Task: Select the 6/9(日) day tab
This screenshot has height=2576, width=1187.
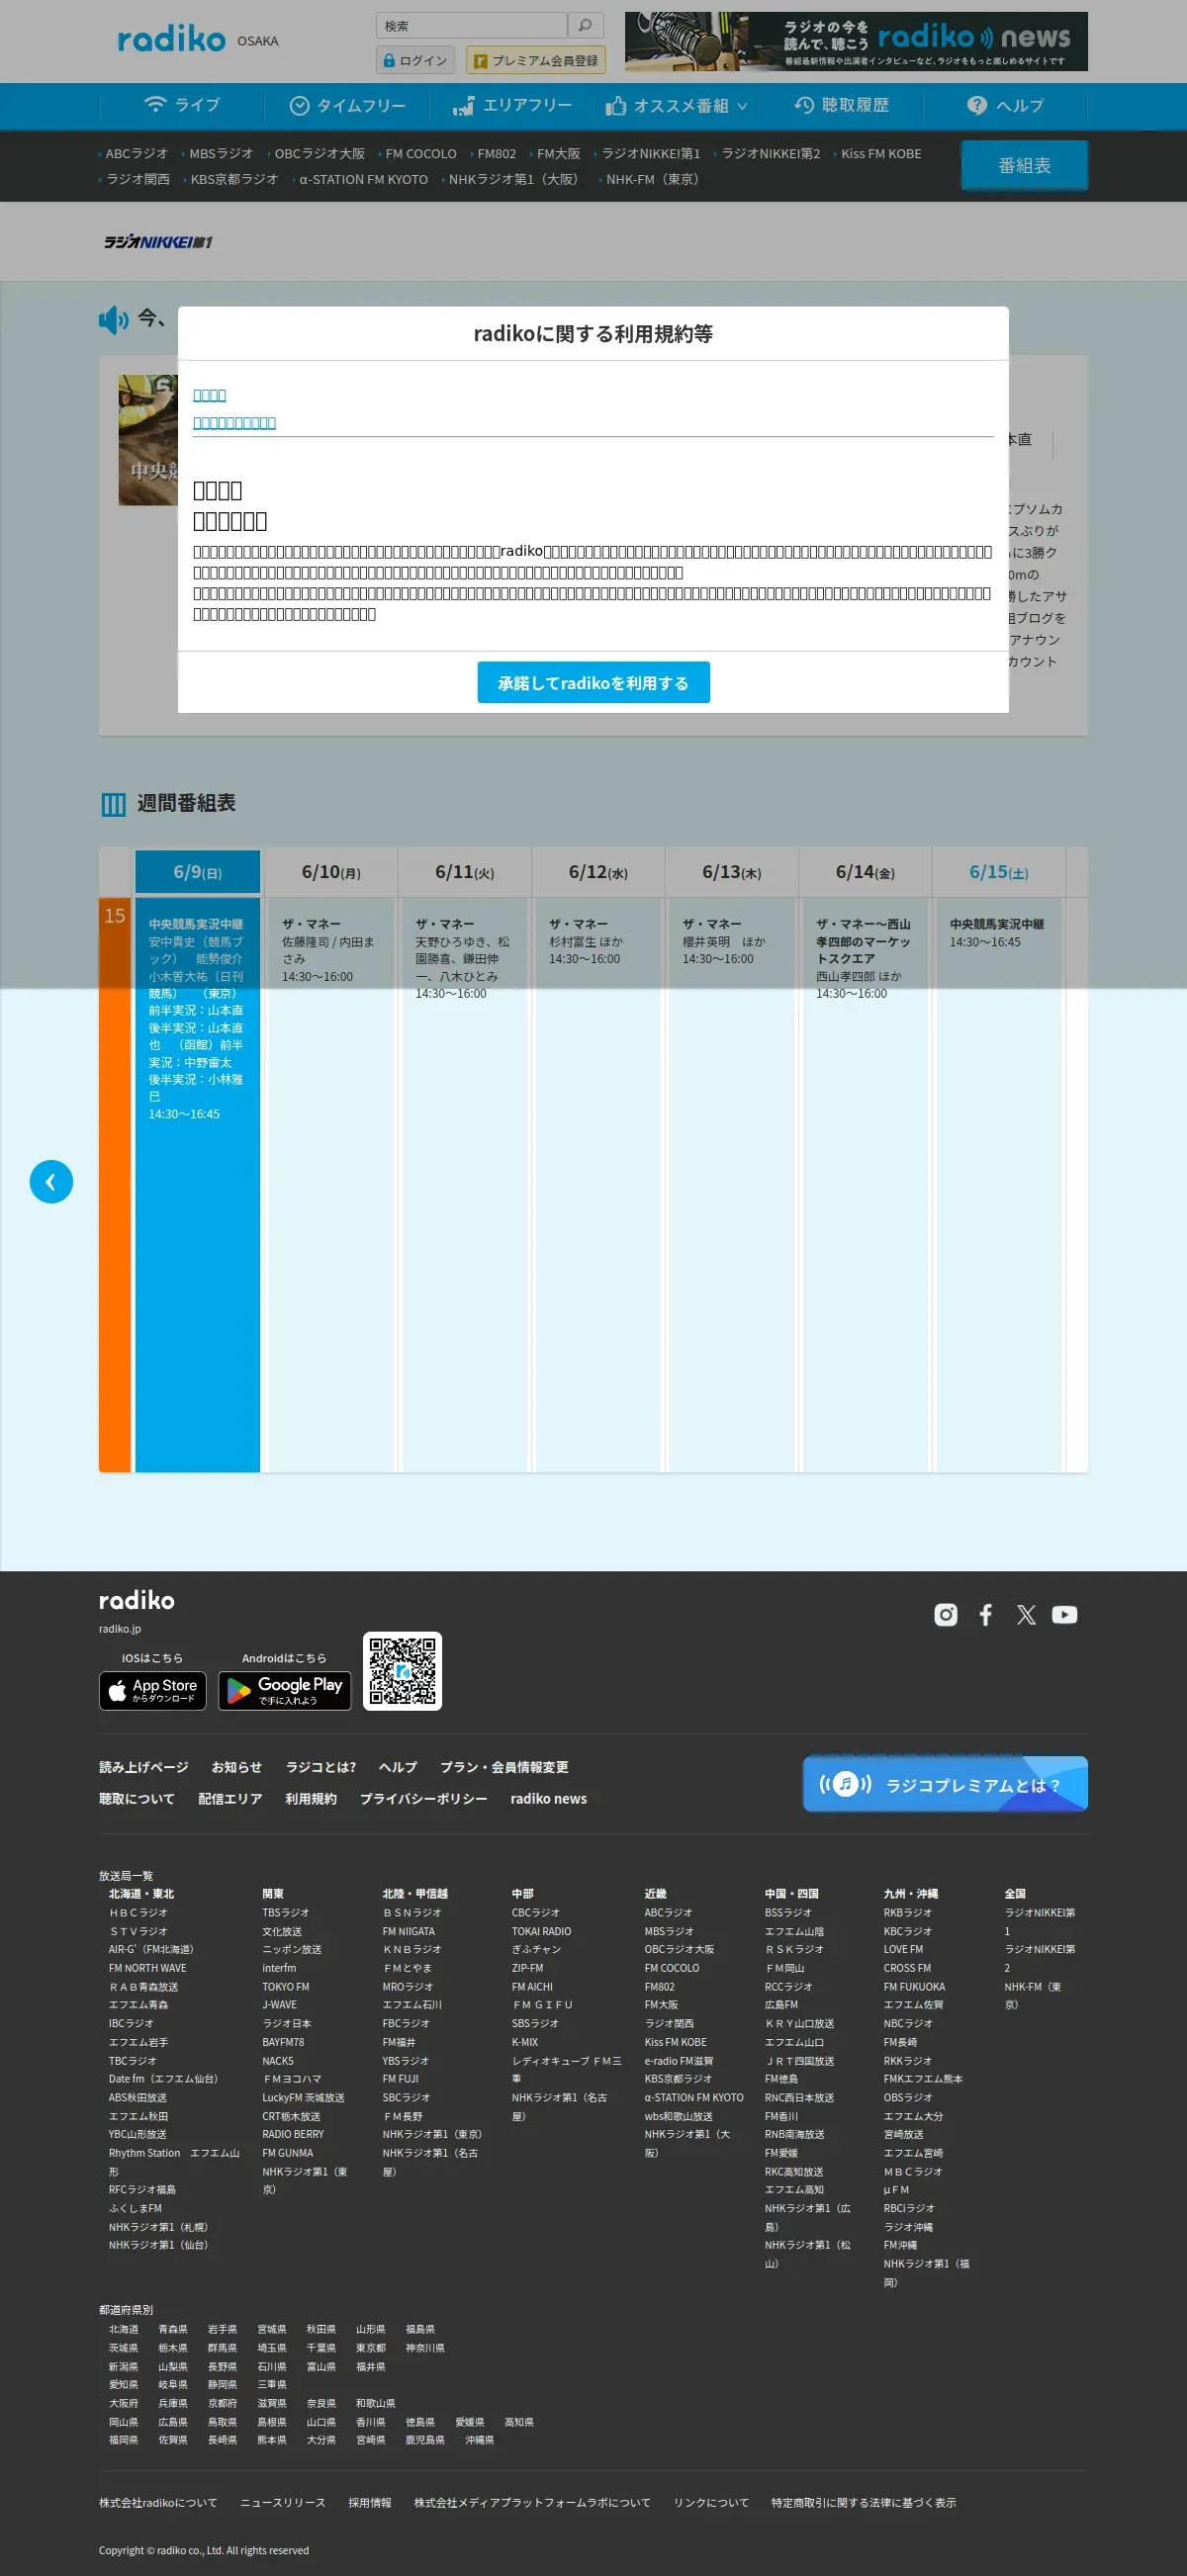Action: (198, 872)
